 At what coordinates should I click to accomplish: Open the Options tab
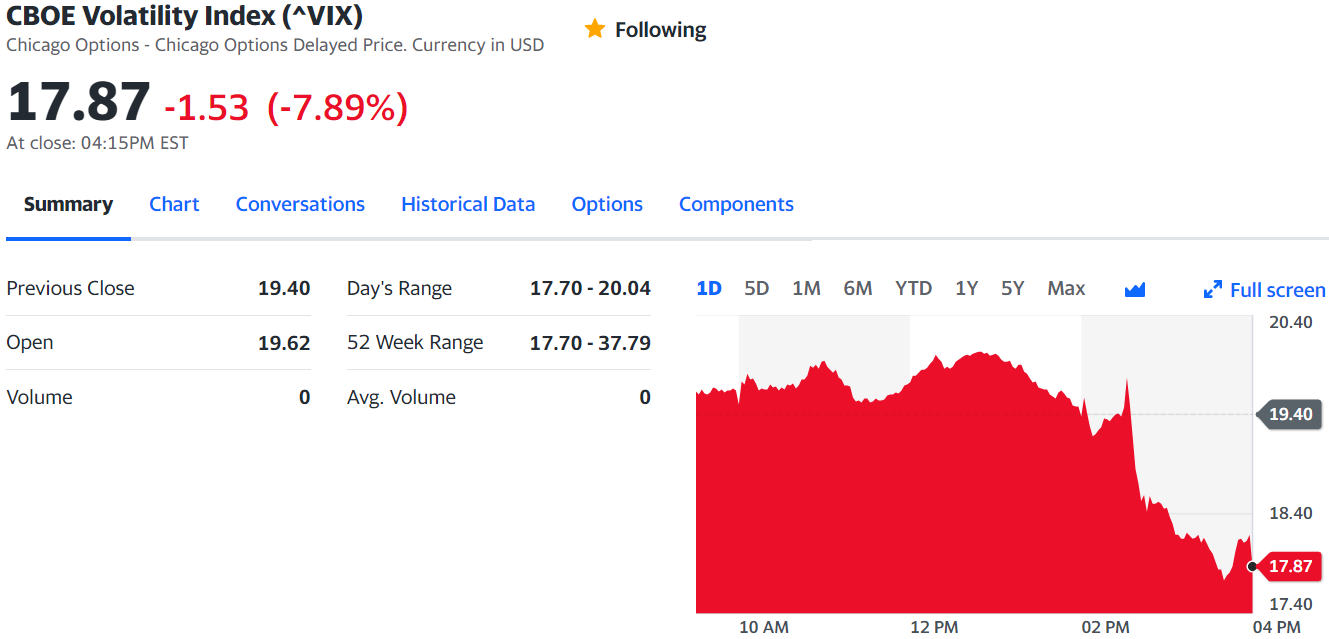(607, 204)
